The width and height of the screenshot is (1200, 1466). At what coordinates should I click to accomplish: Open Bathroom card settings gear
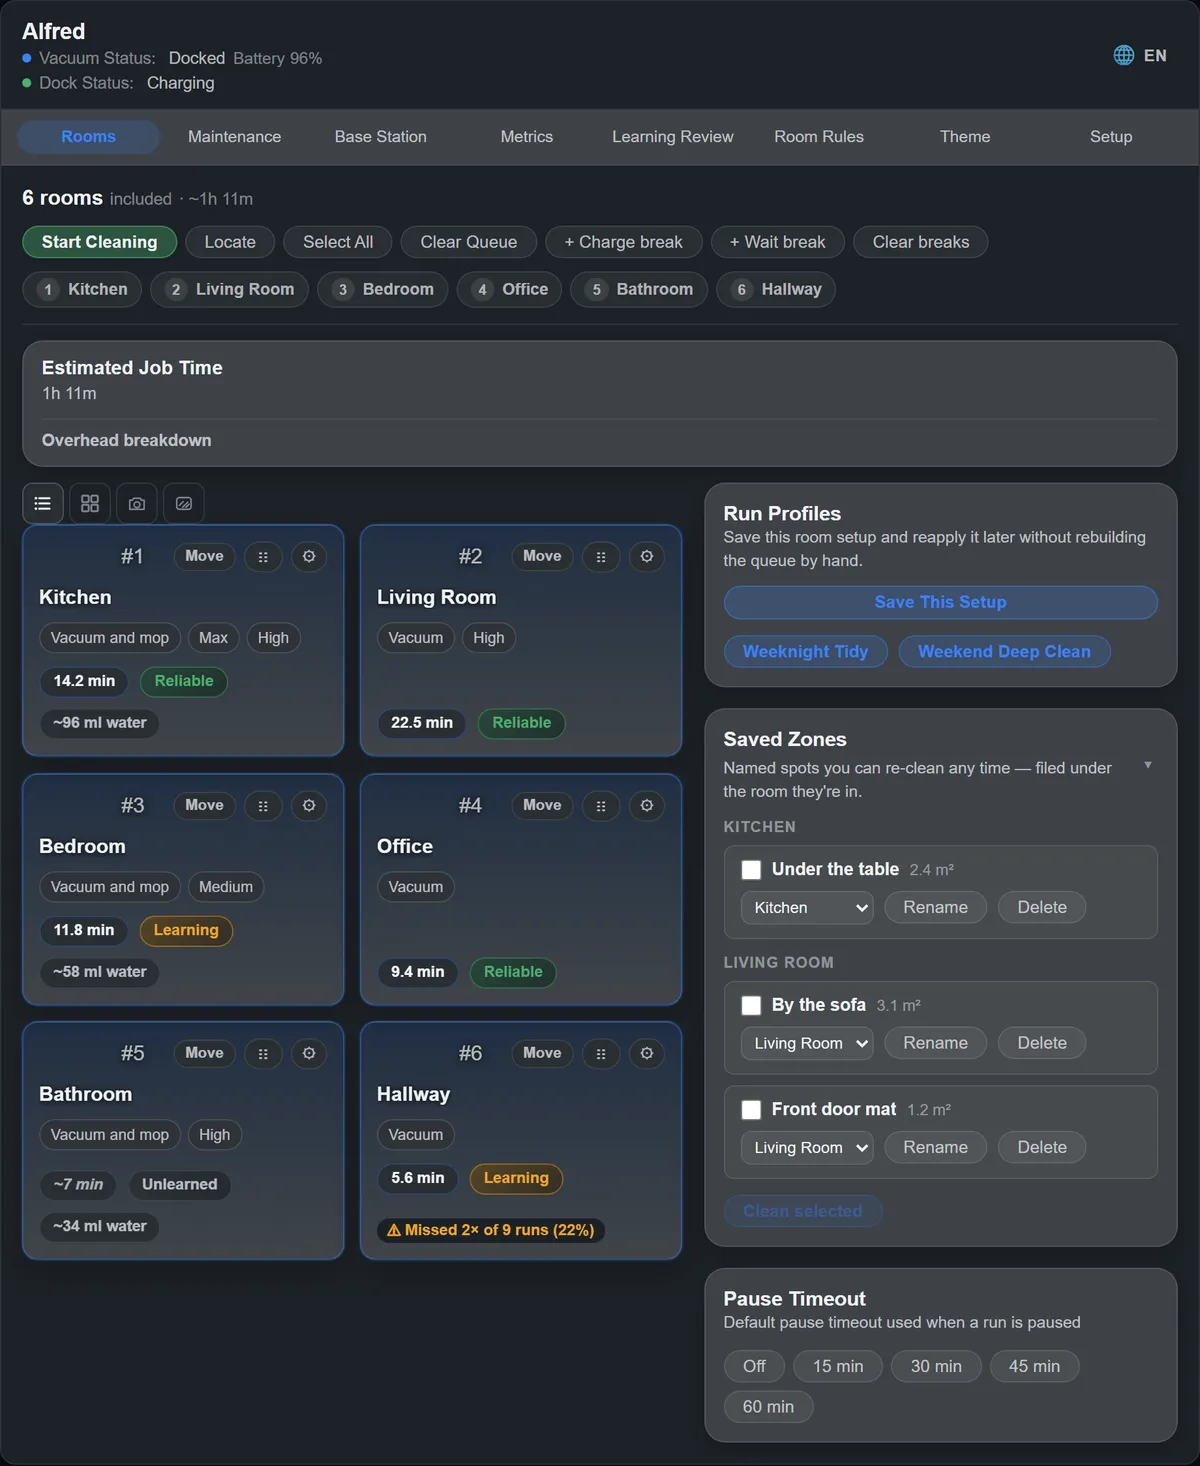(x=309, y=1053)
